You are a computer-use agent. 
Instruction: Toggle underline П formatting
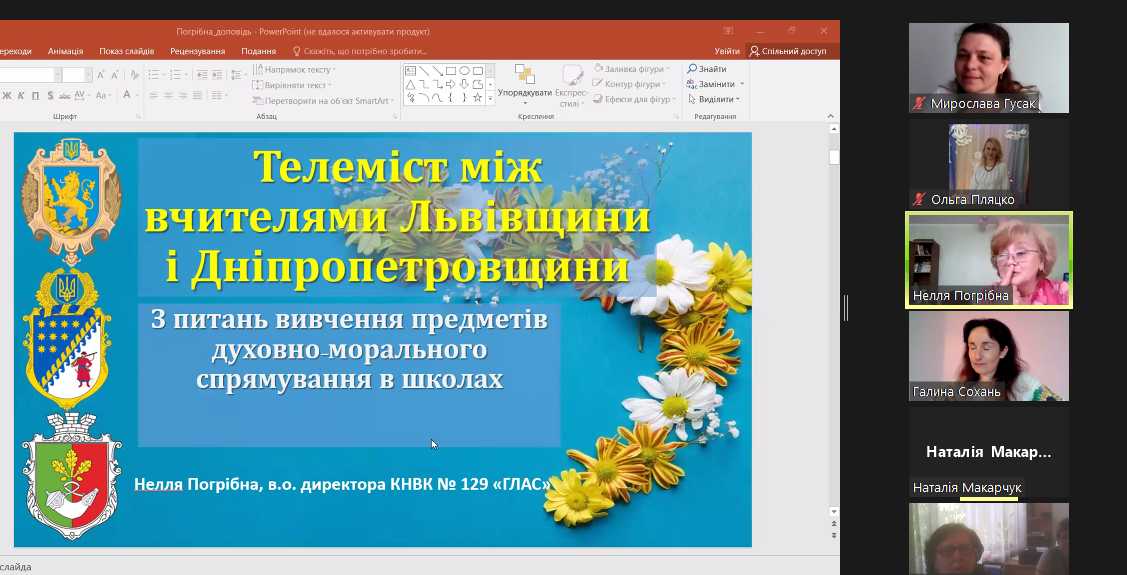tap(35, 96)
